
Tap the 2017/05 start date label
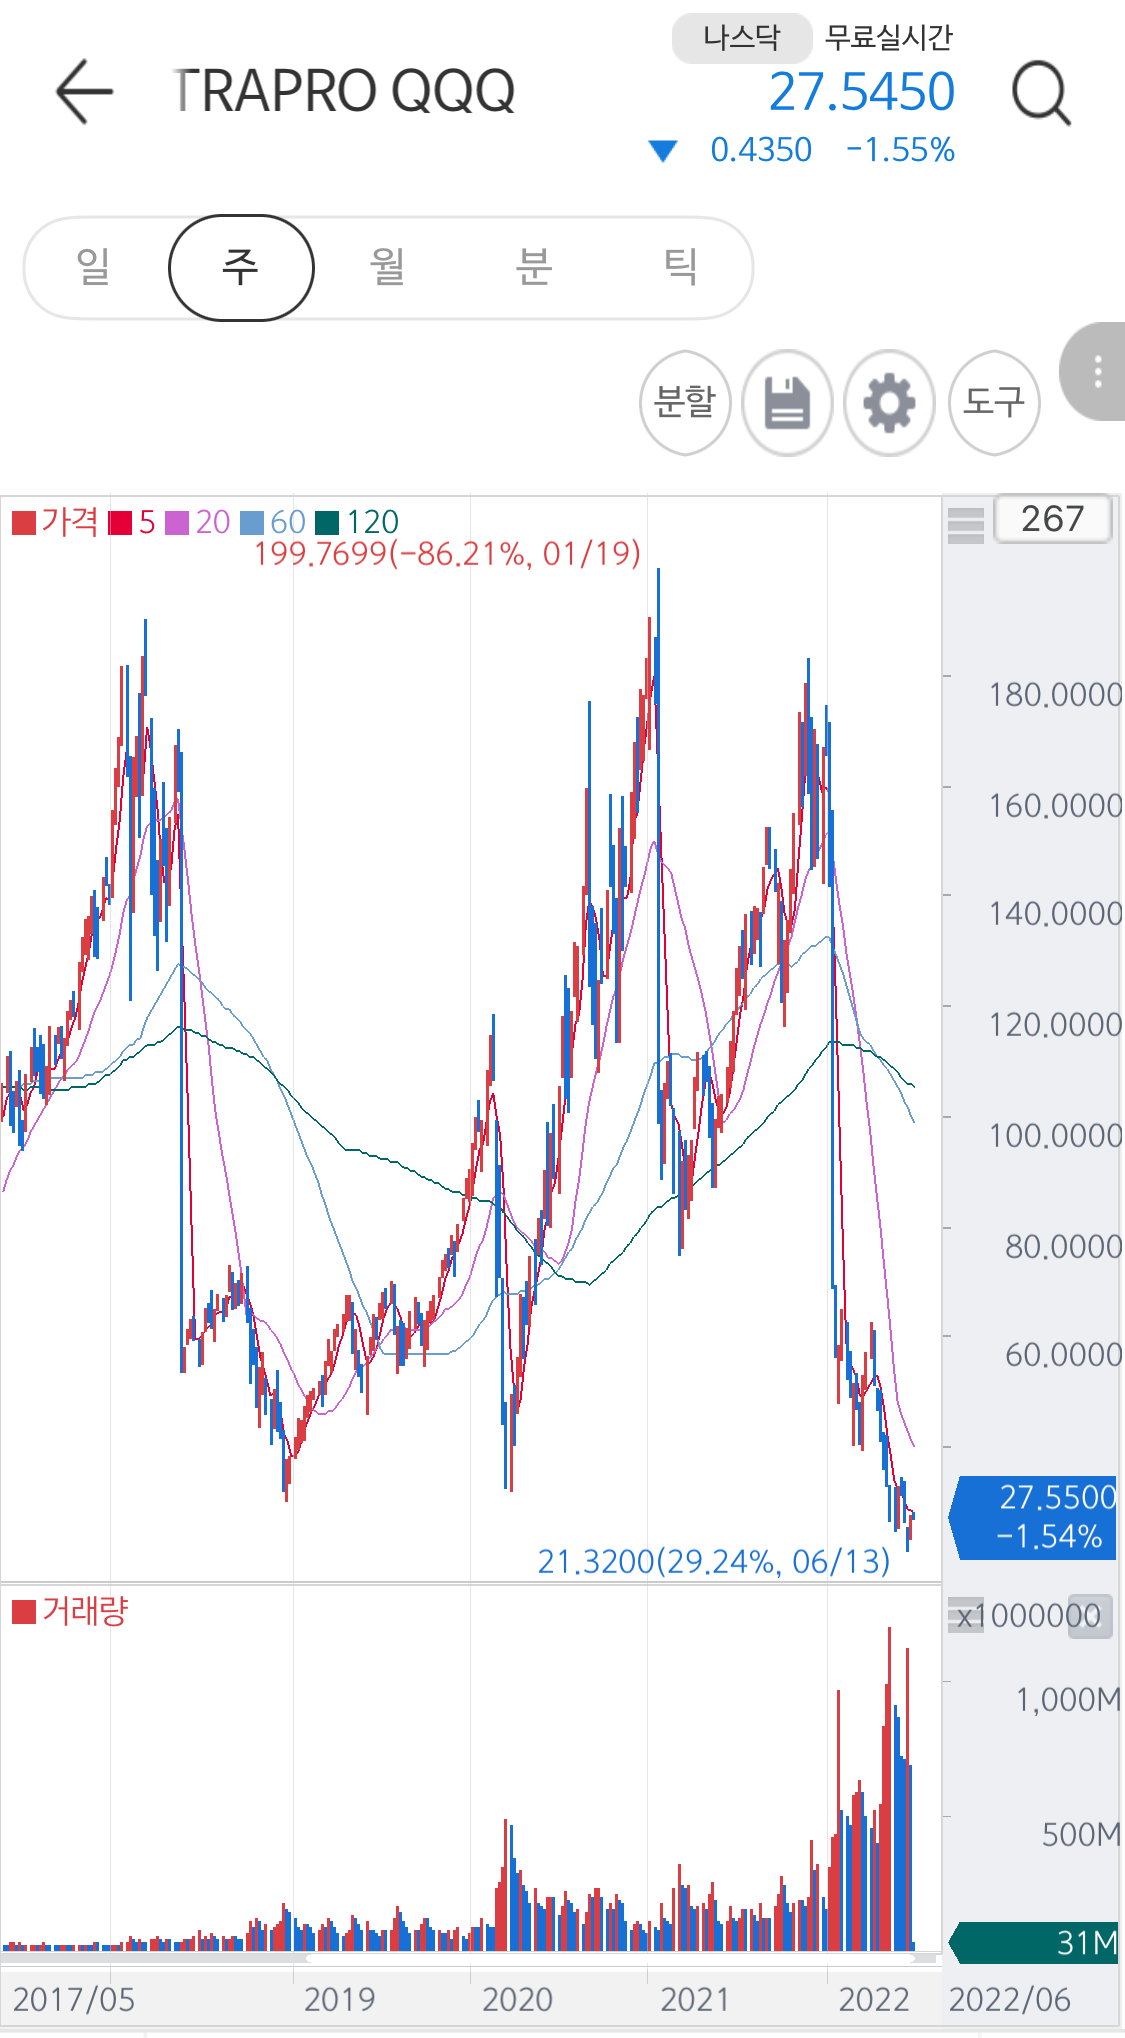tap(74, 1999)
